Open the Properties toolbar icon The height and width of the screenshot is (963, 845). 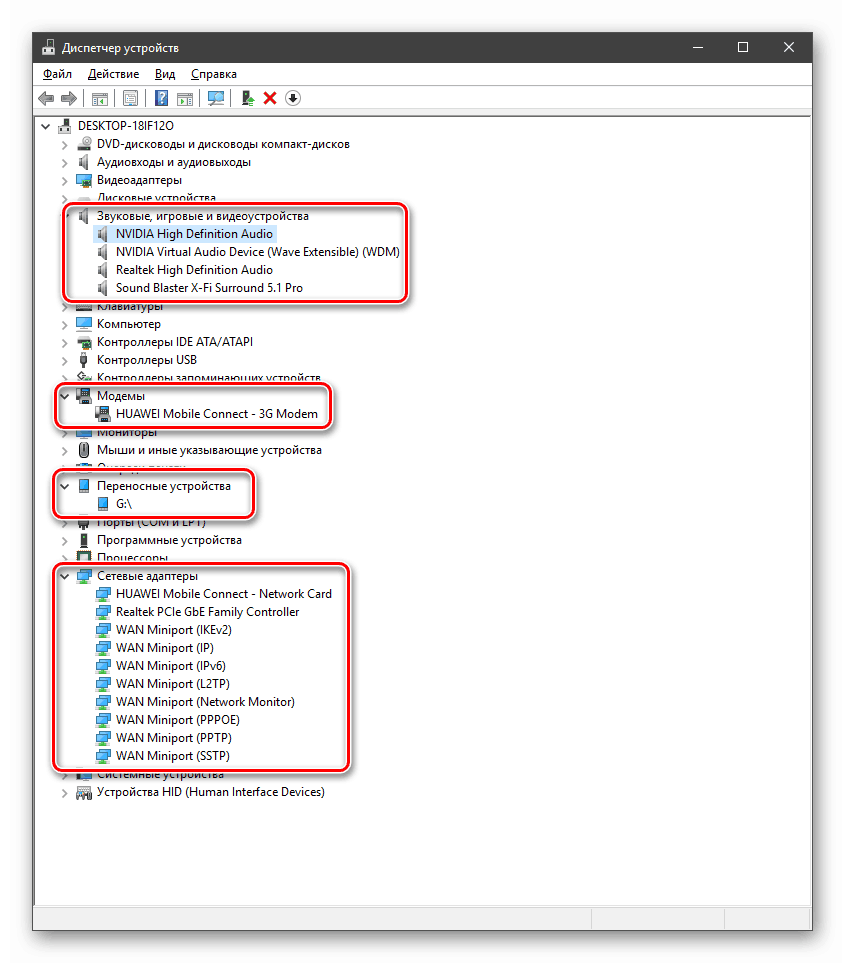click(130, 98)
